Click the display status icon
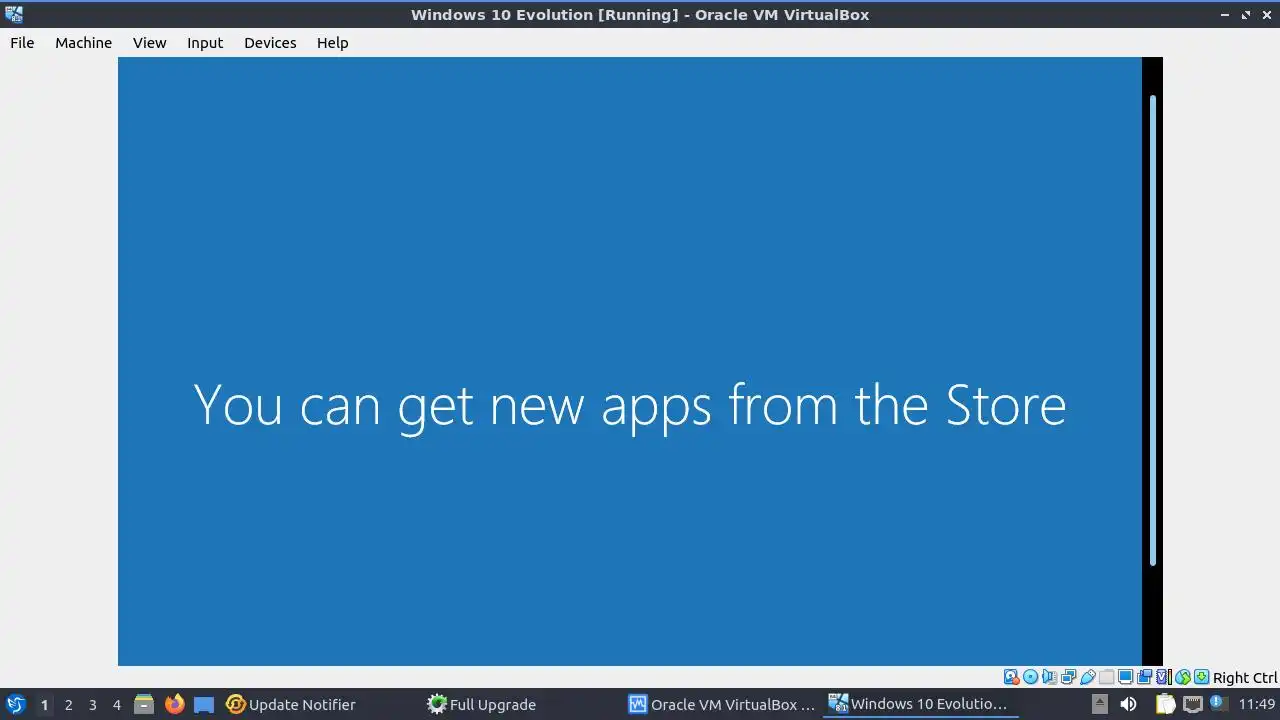 coord(1125,677)
